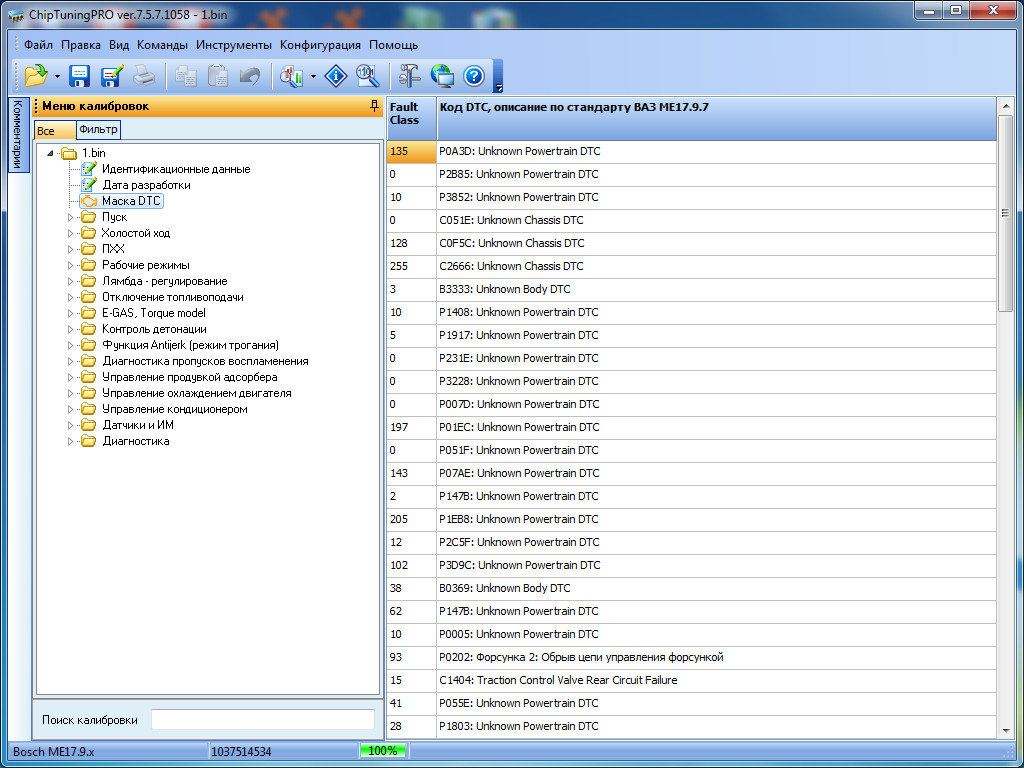Open the binary search magnifier icon
This screenshot has height=768, width=1024.
tap(367, 75)
